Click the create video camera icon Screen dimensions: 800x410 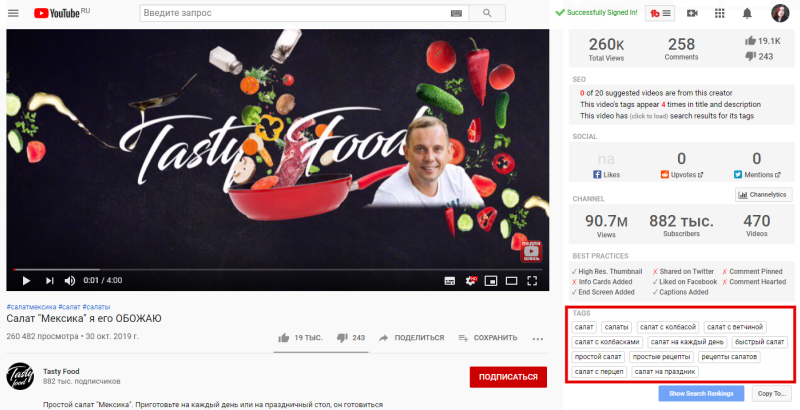692,13
